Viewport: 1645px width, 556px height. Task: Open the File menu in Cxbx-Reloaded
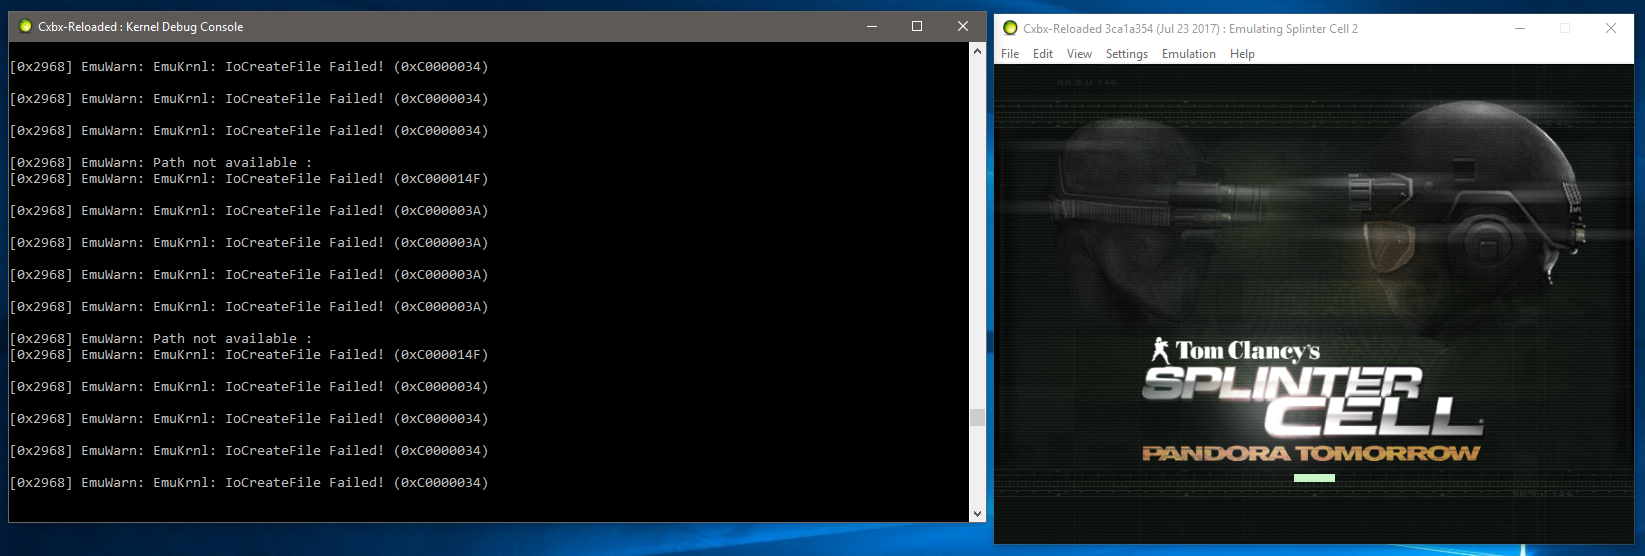click(x=1010, y=54)
